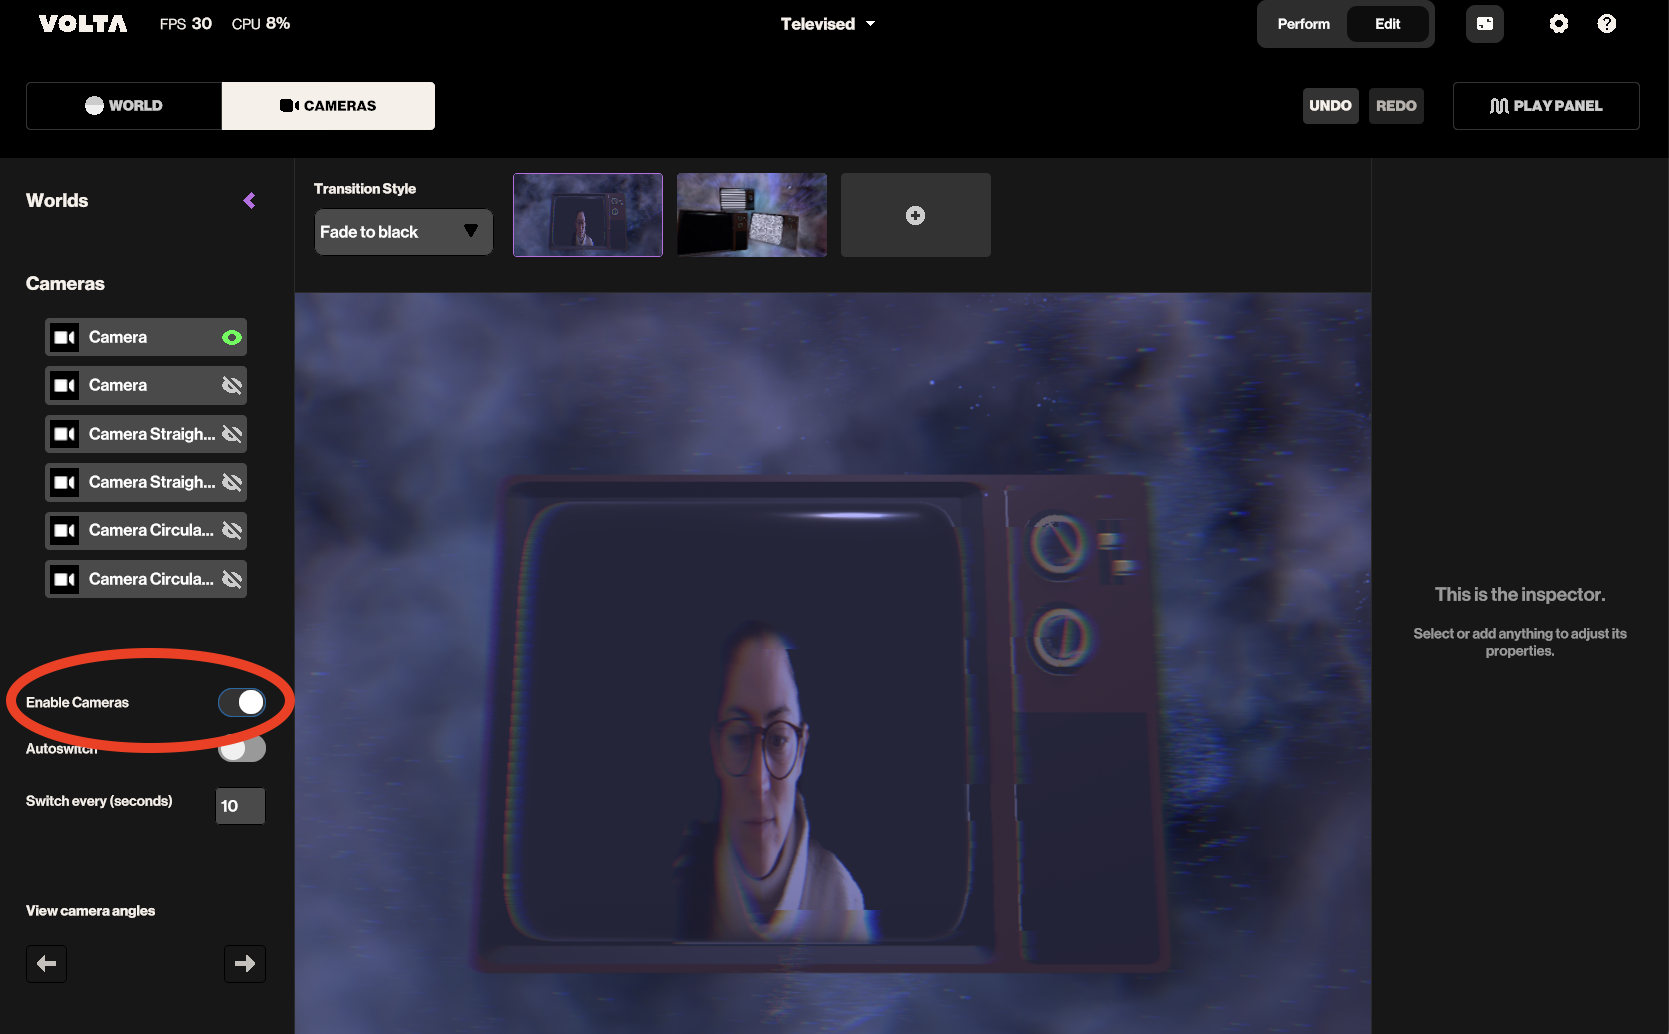The height and width of the screenshot is (1034, 1669).
Task: Open the PLAY PANEL
Action: point(1546,106)
